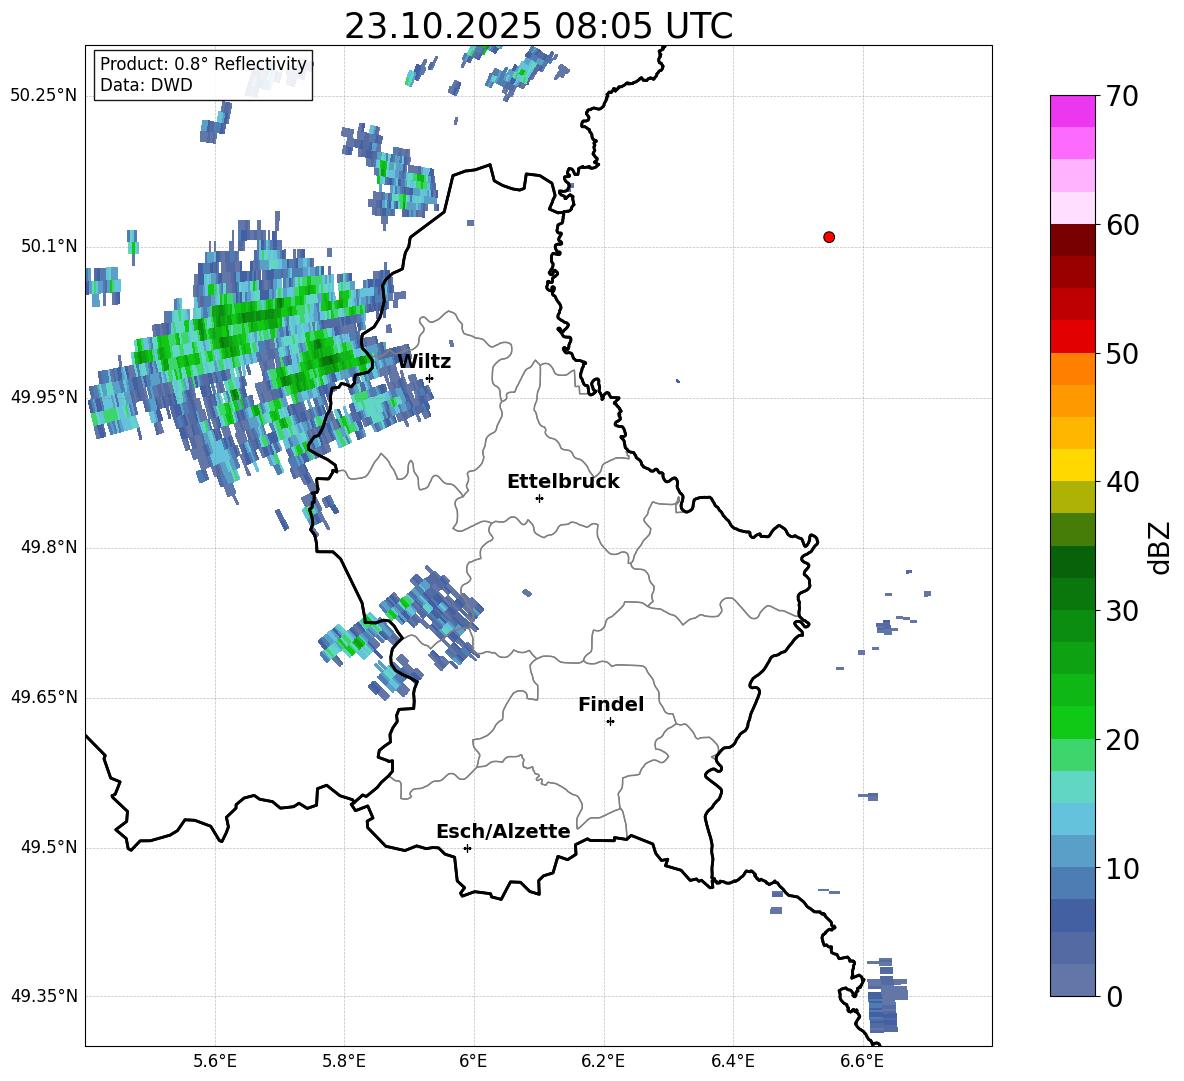Click the colorbar tick value 60
Image resolution: width=1184 pixels, height=1081 pixels.
point(1122,225)
